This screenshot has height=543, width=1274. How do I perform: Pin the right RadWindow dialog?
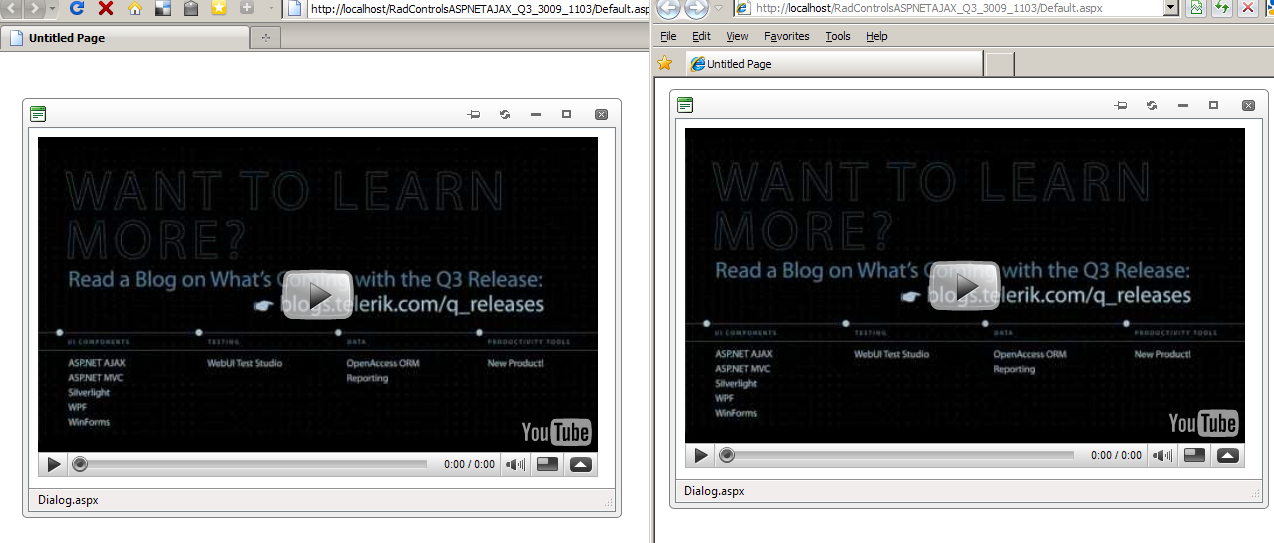coord(1121,105)
